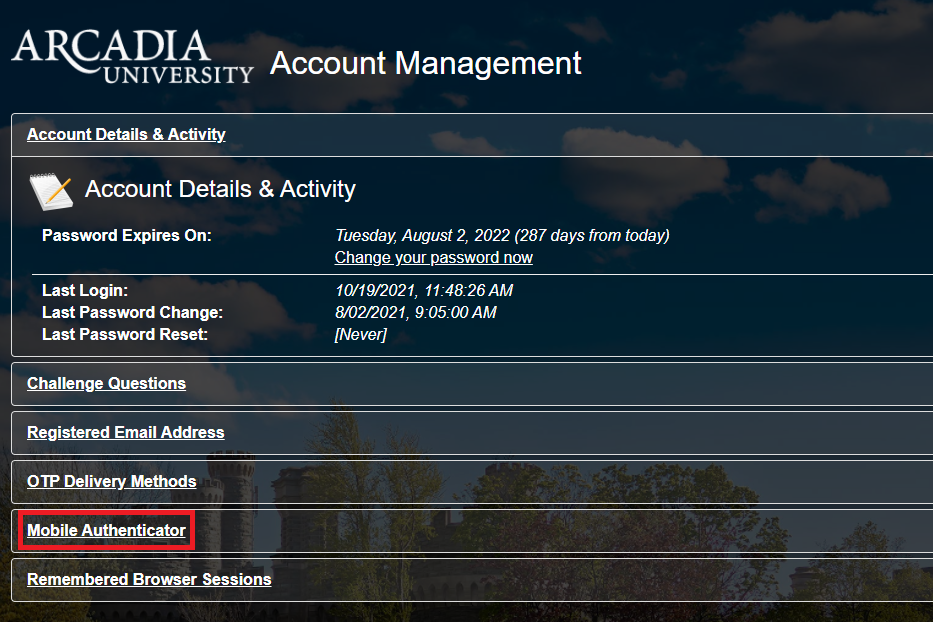Viewport: 933px width, 622px height.
Task: Click the [Never] password reset value
Action: tap(360, 335)
